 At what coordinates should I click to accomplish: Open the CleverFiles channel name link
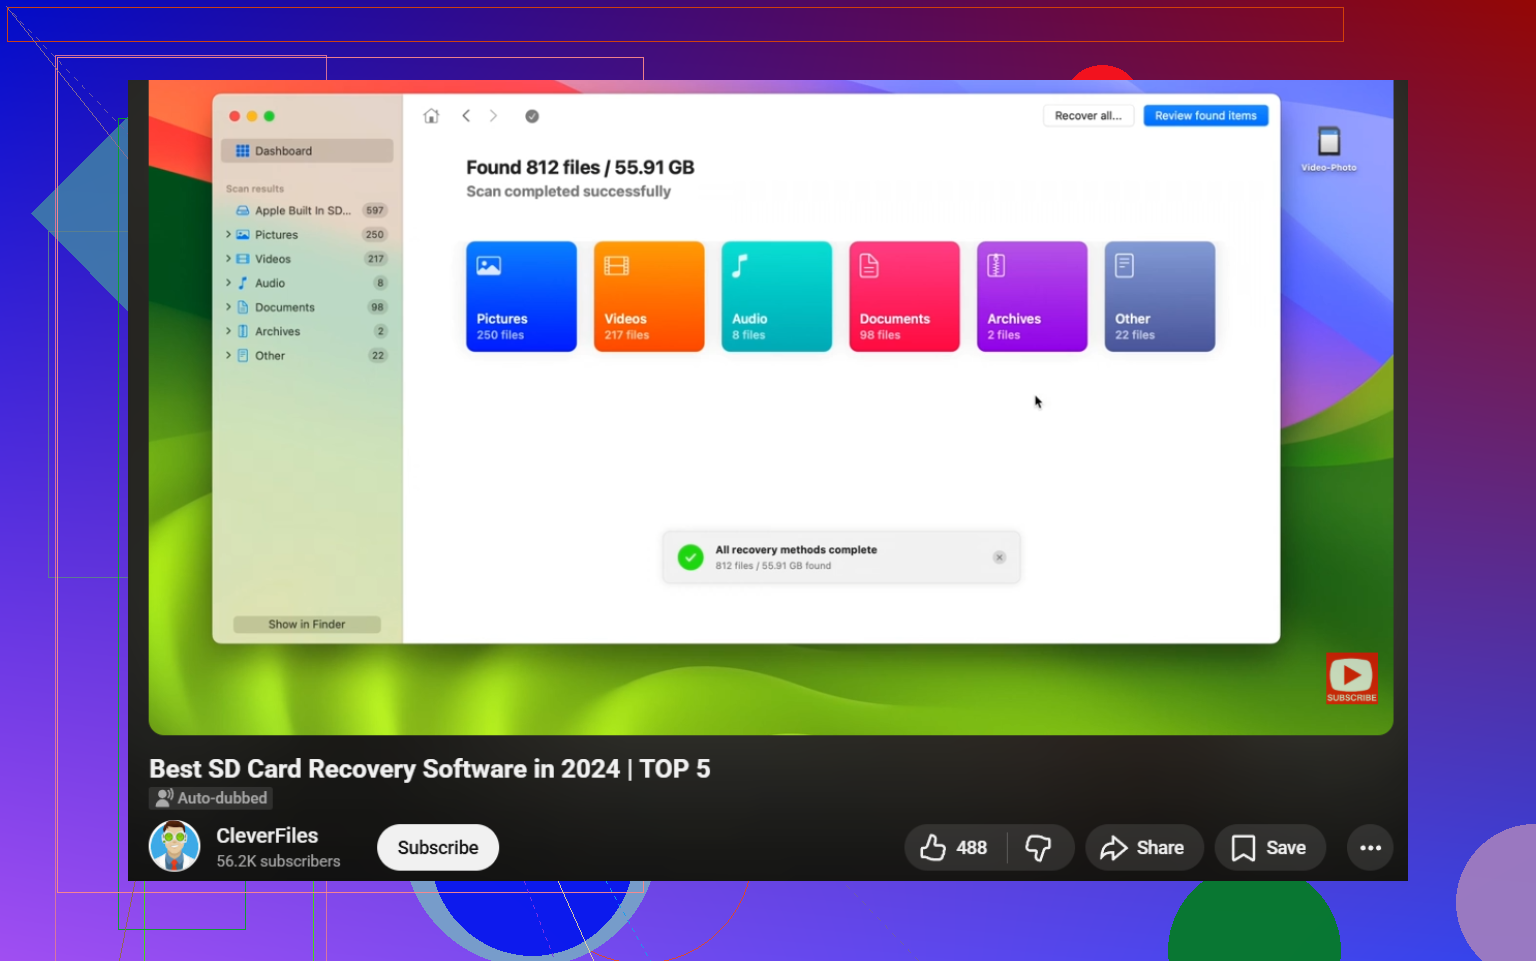[267, 836]
